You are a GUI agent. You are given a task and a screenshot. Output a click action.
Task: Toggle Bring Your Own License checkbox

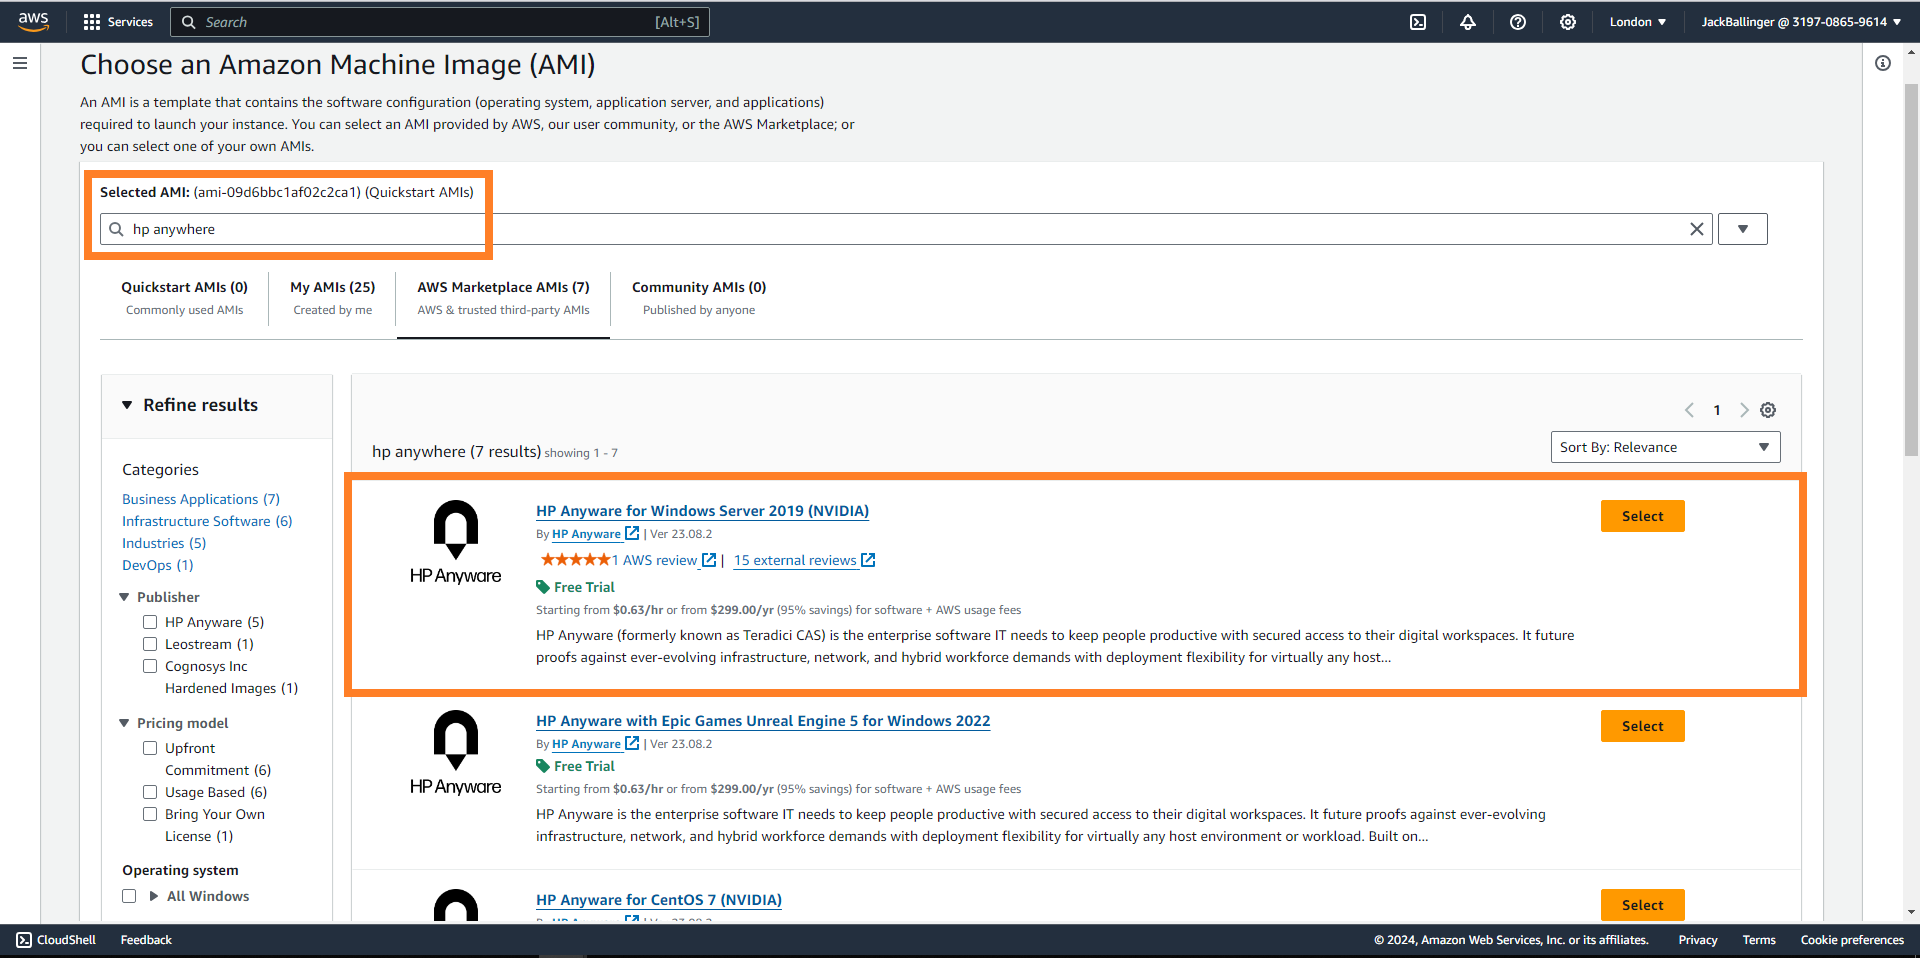(150, 814)
